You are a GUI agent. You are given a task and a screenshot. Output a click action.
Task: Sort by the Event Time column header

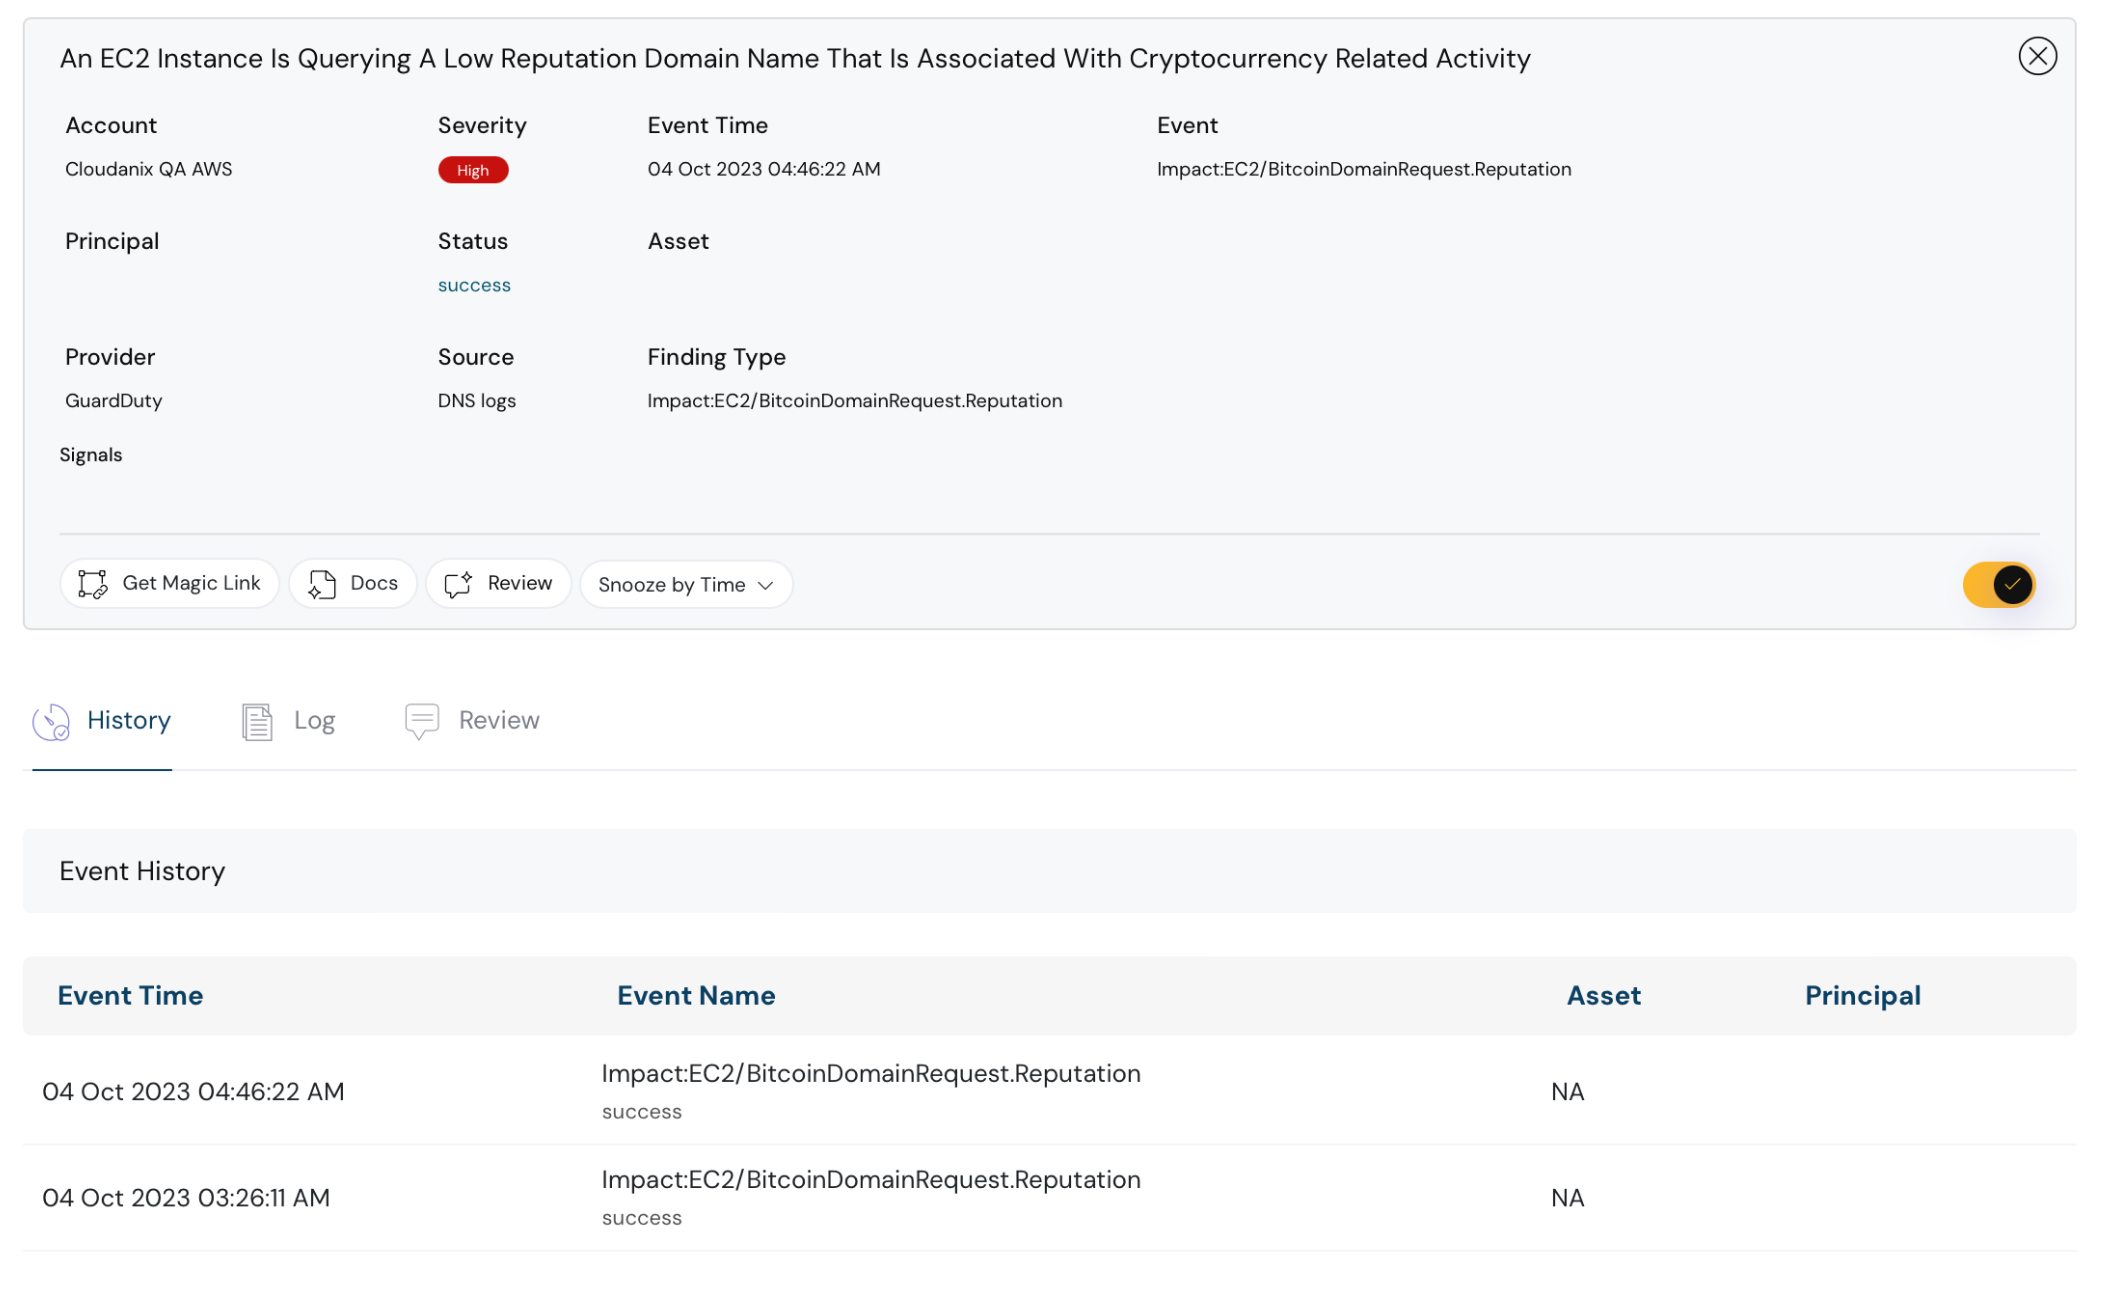point(130,995)
